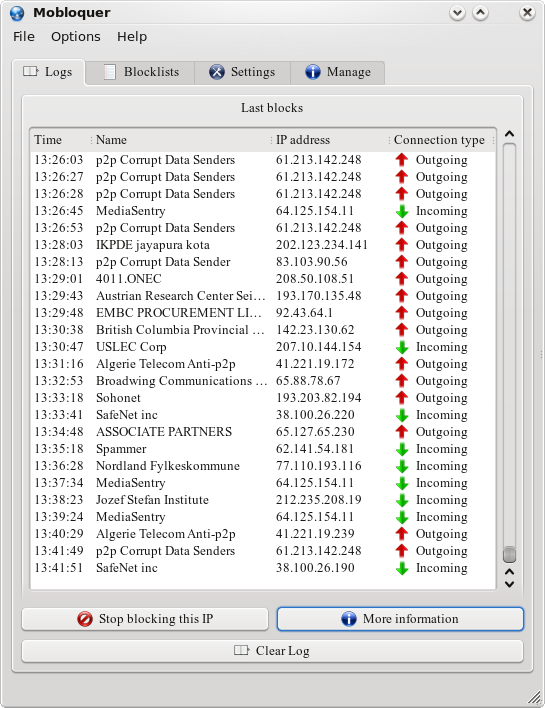This screenshot has width=545, height=708.
Task: Click the scrollbar thumb handle
Action: point(509,554)
